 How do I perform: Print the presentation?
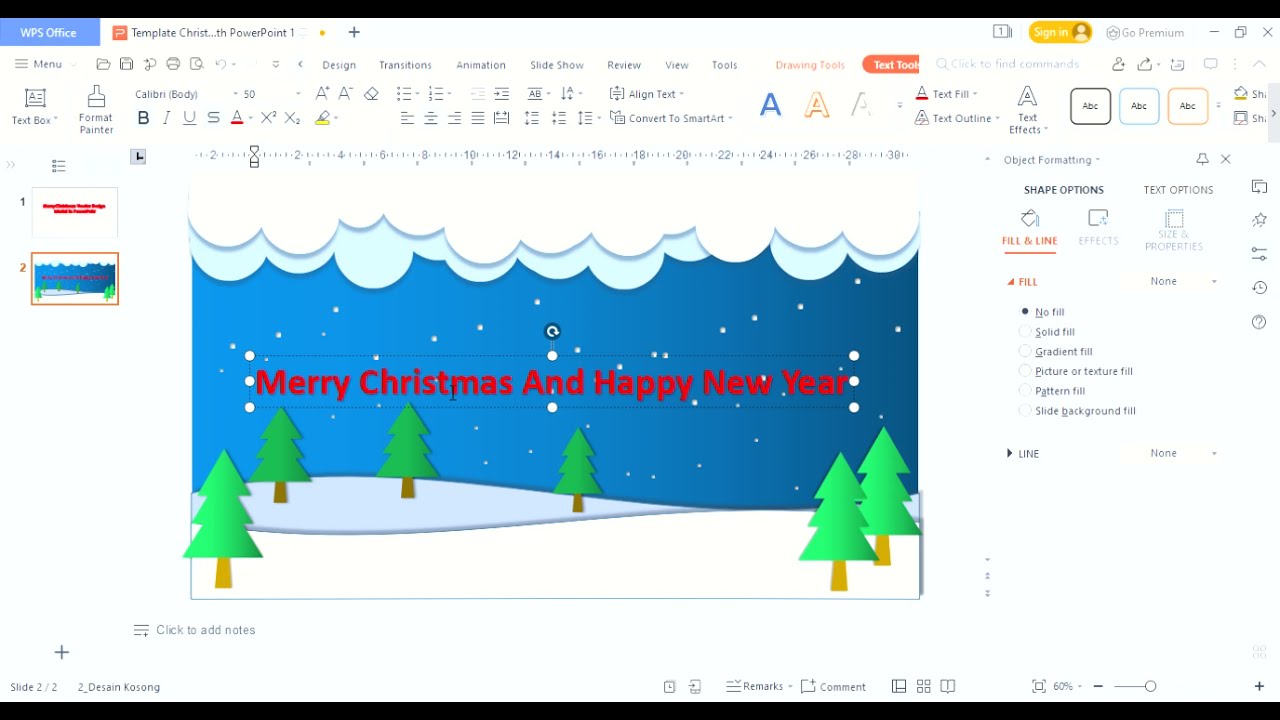coord(173,64)
